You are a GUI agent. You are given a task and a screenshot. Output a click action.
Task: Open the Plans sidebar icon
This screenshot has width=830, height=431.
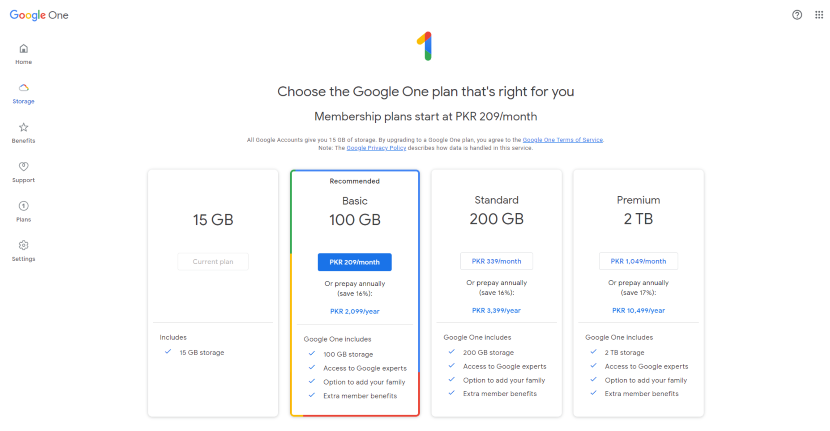click(23, 206)
